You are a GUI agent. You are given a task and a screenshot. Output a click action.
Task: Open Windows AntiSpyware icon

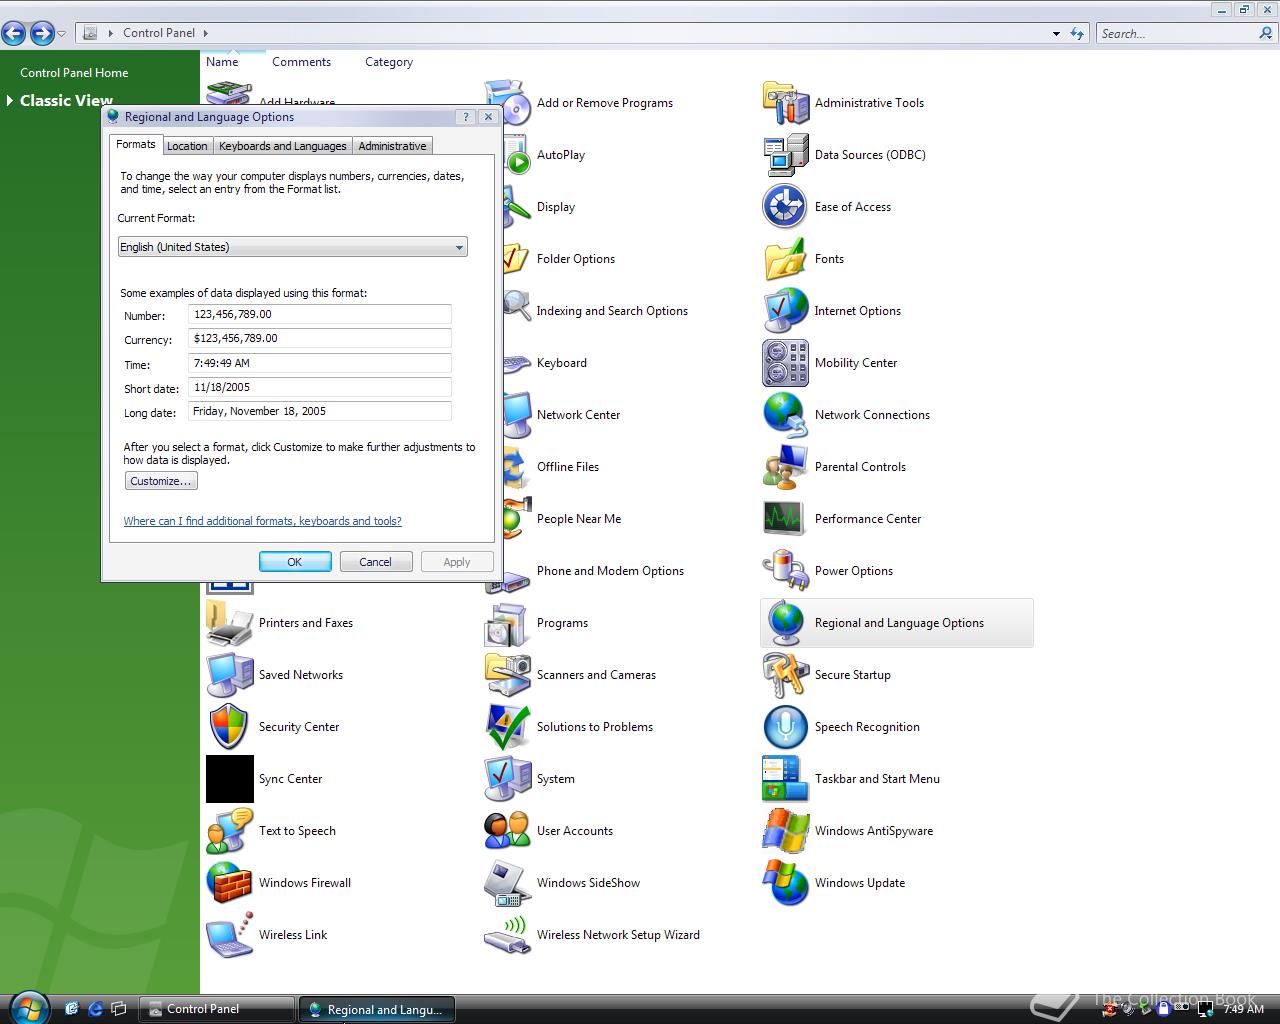(786, 831)
